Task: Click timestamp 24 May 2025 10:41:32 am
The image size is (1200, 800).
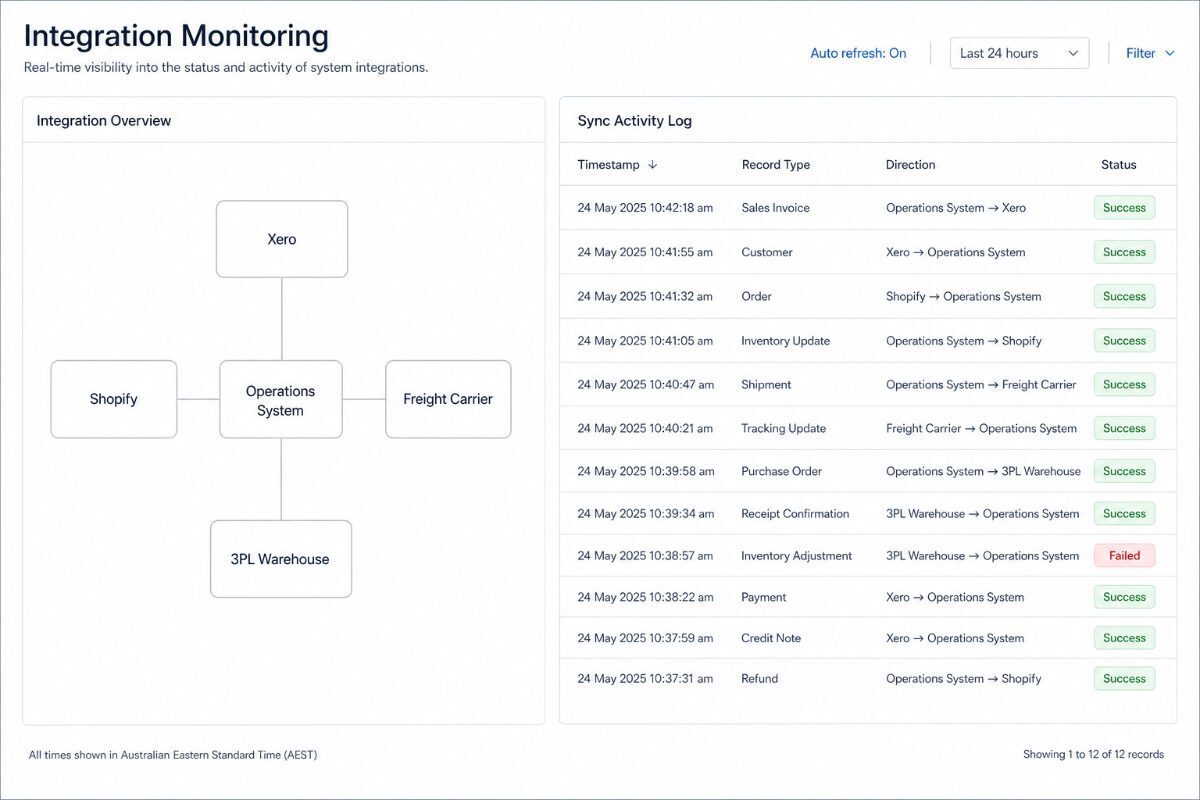Action: click(x=645, y=296)
